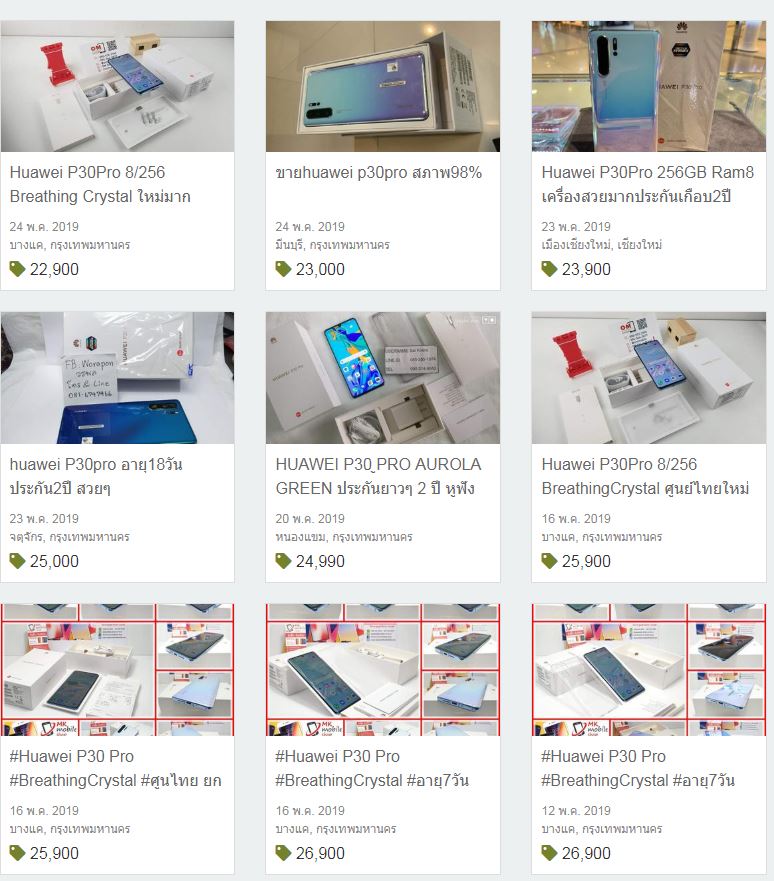Select the Aurora green phone photo thumbnail

tap(383, 378)
